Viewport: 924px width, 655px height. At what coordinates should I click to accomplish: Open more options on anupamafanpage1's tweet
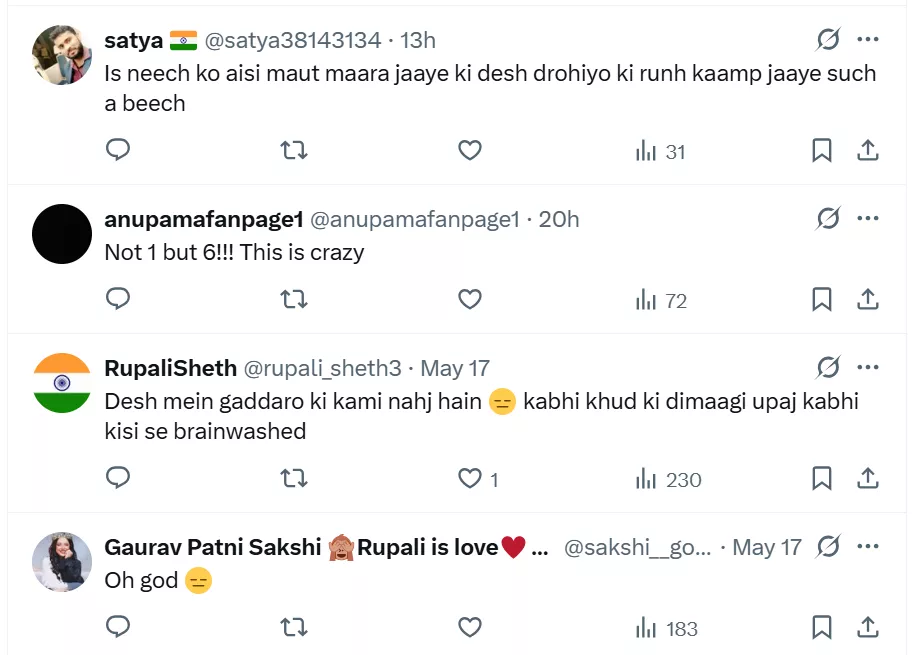pos(868,219)
